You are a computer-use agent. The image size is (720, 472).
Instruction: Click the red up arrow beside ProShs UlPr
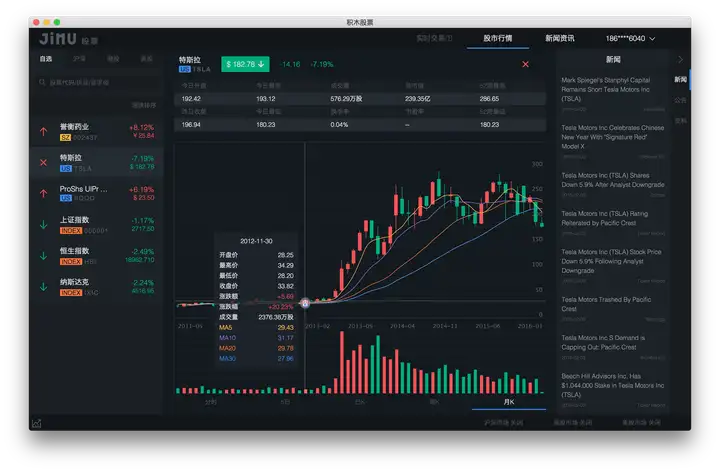(x=43, y=193)
